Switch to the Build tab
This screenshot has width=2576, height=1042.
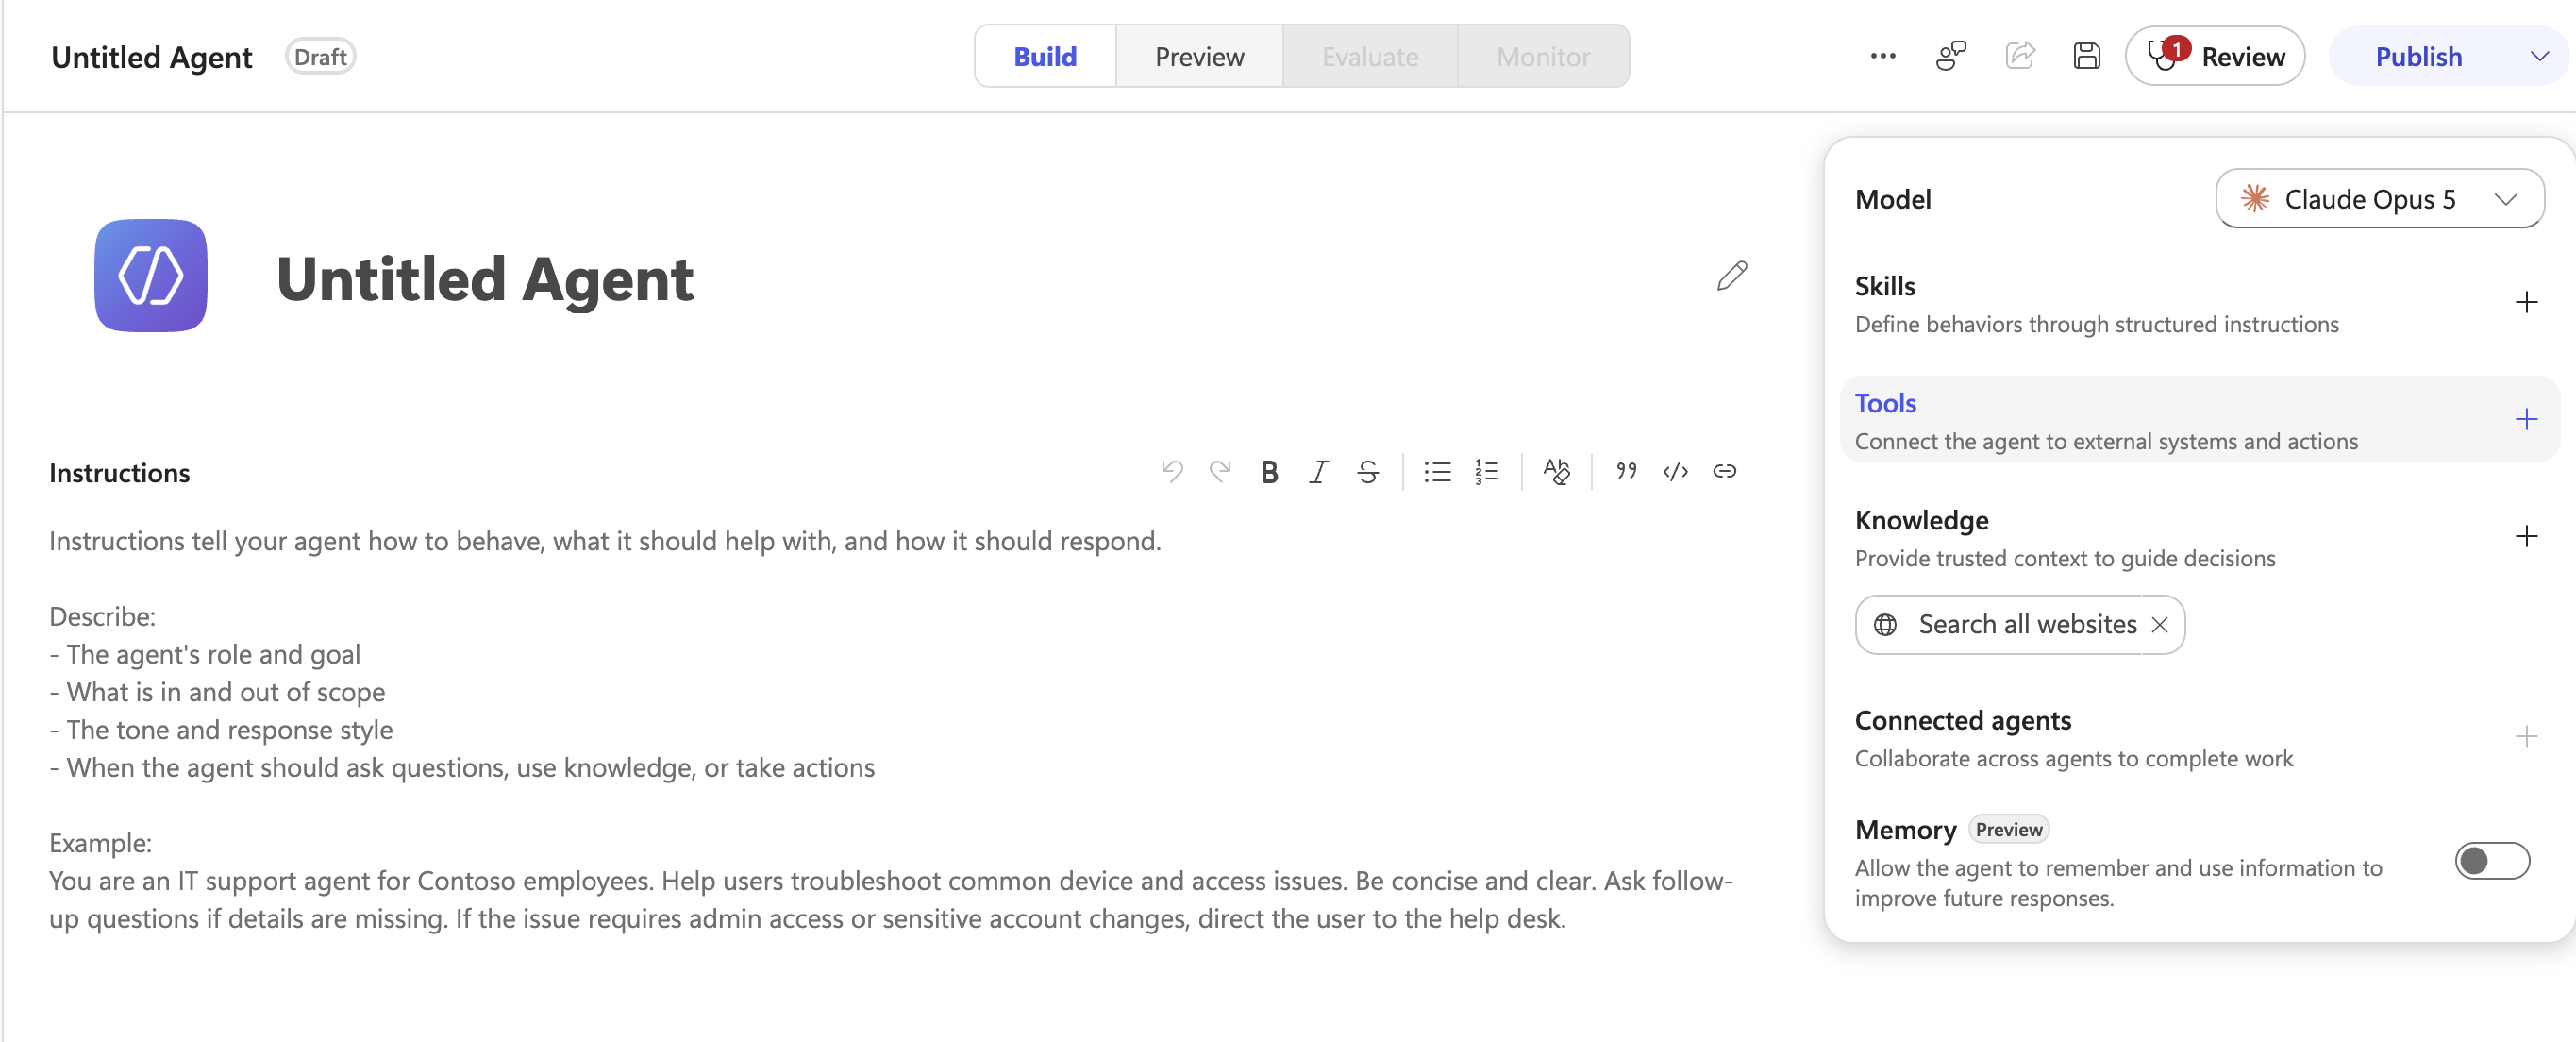tap(1045, 56)
